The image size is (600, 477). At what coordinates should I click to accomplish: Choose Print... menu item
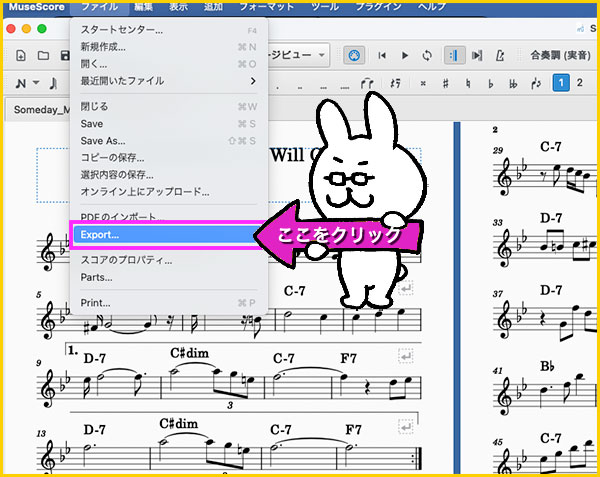tap(169, 303)
